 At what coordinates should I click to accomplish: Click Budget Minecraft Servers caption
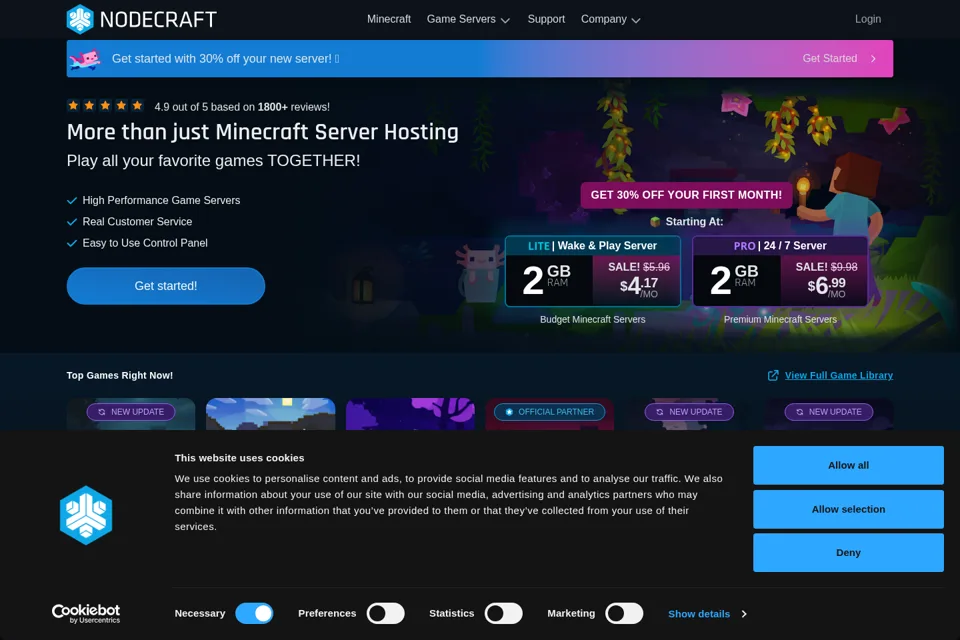click(x=593, y=319)
